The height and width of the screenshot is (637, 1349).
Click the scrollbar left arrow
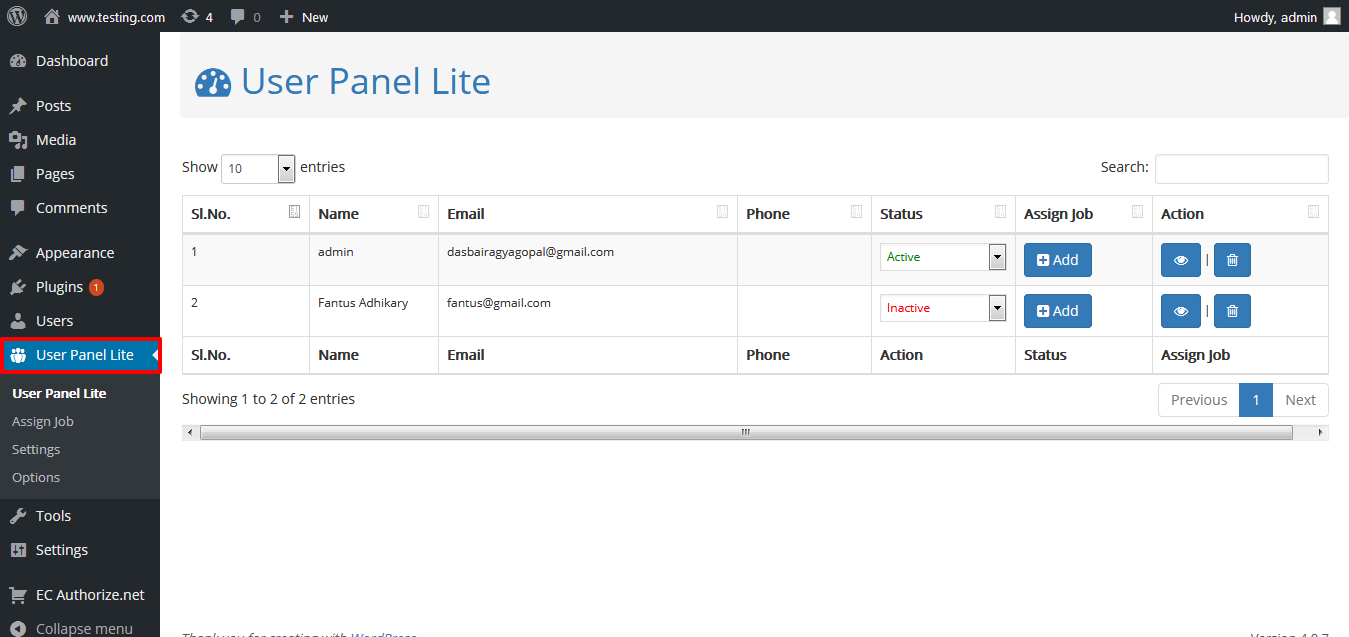point(190,432)
